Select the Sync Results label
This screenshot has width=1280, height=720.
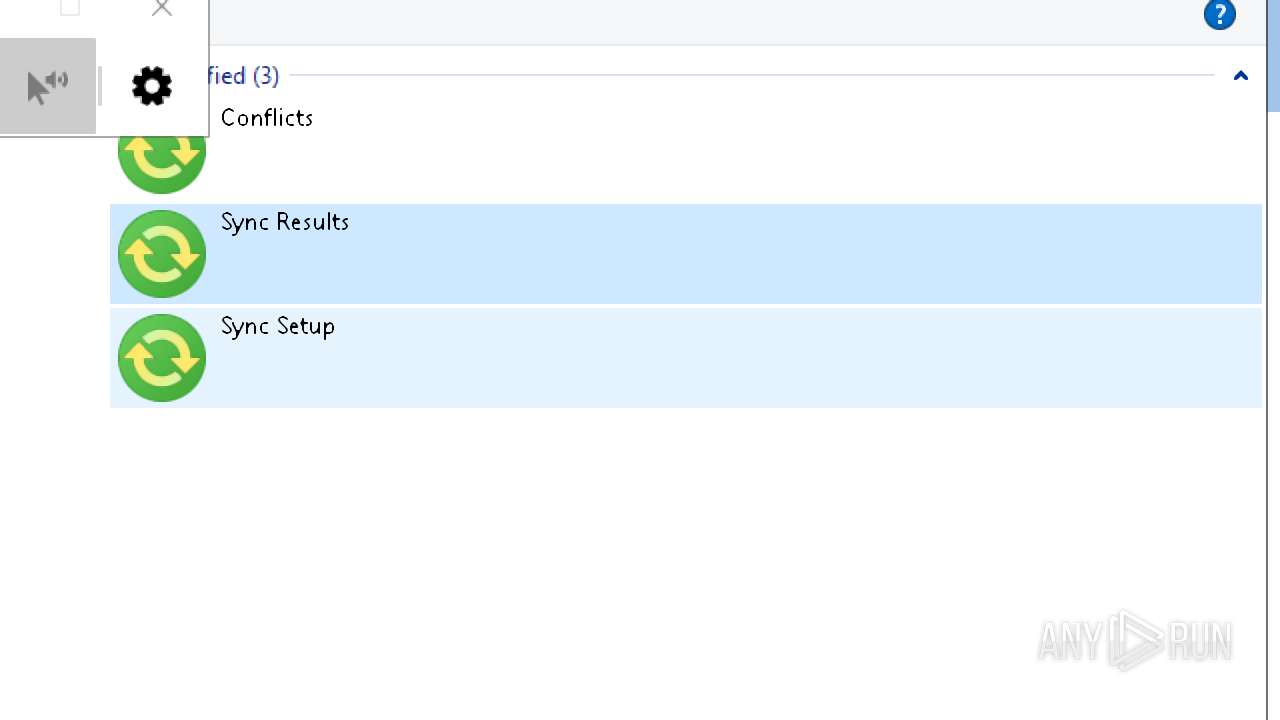pos(285,222)
